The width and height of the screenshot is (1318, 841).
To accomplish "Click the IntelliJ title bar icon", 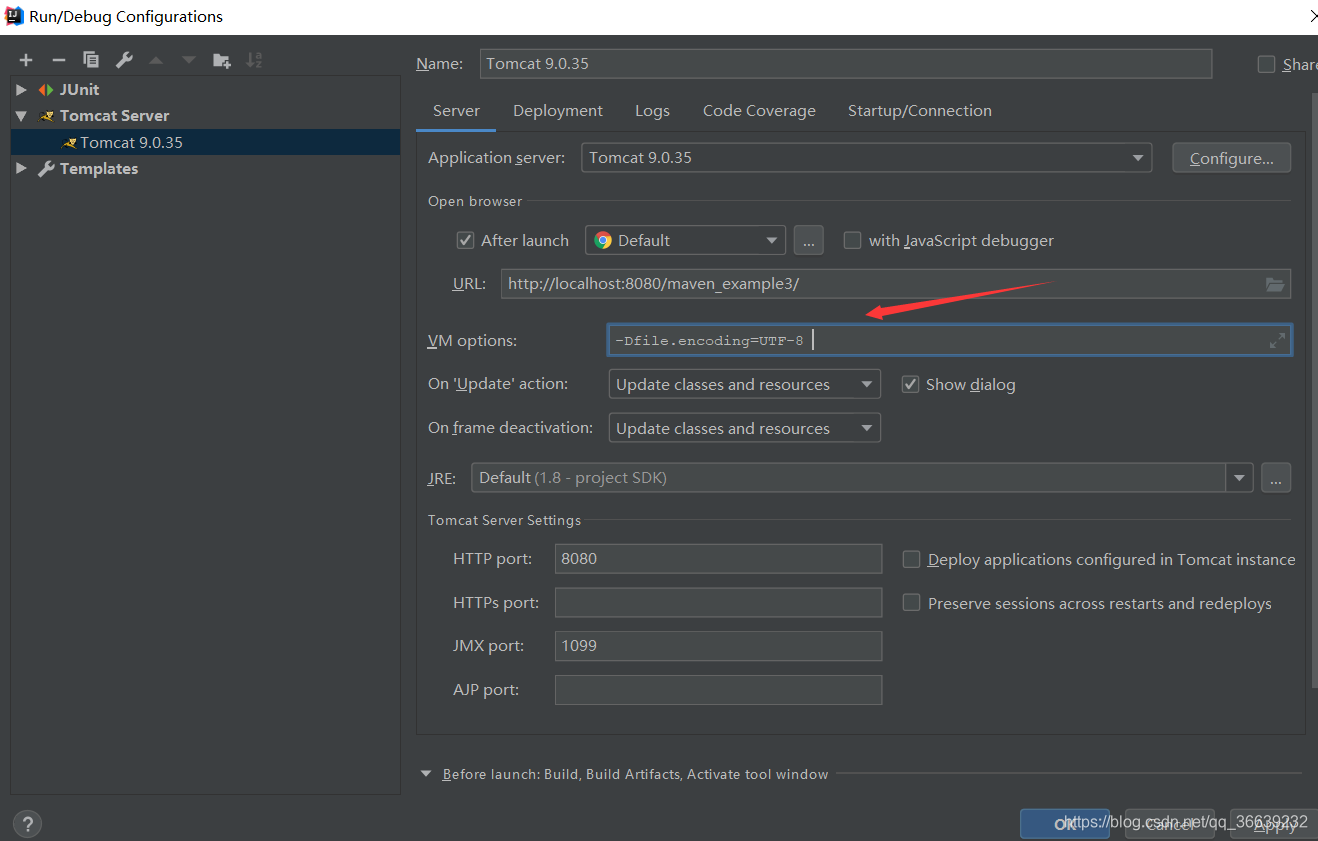I will [14, 16].
